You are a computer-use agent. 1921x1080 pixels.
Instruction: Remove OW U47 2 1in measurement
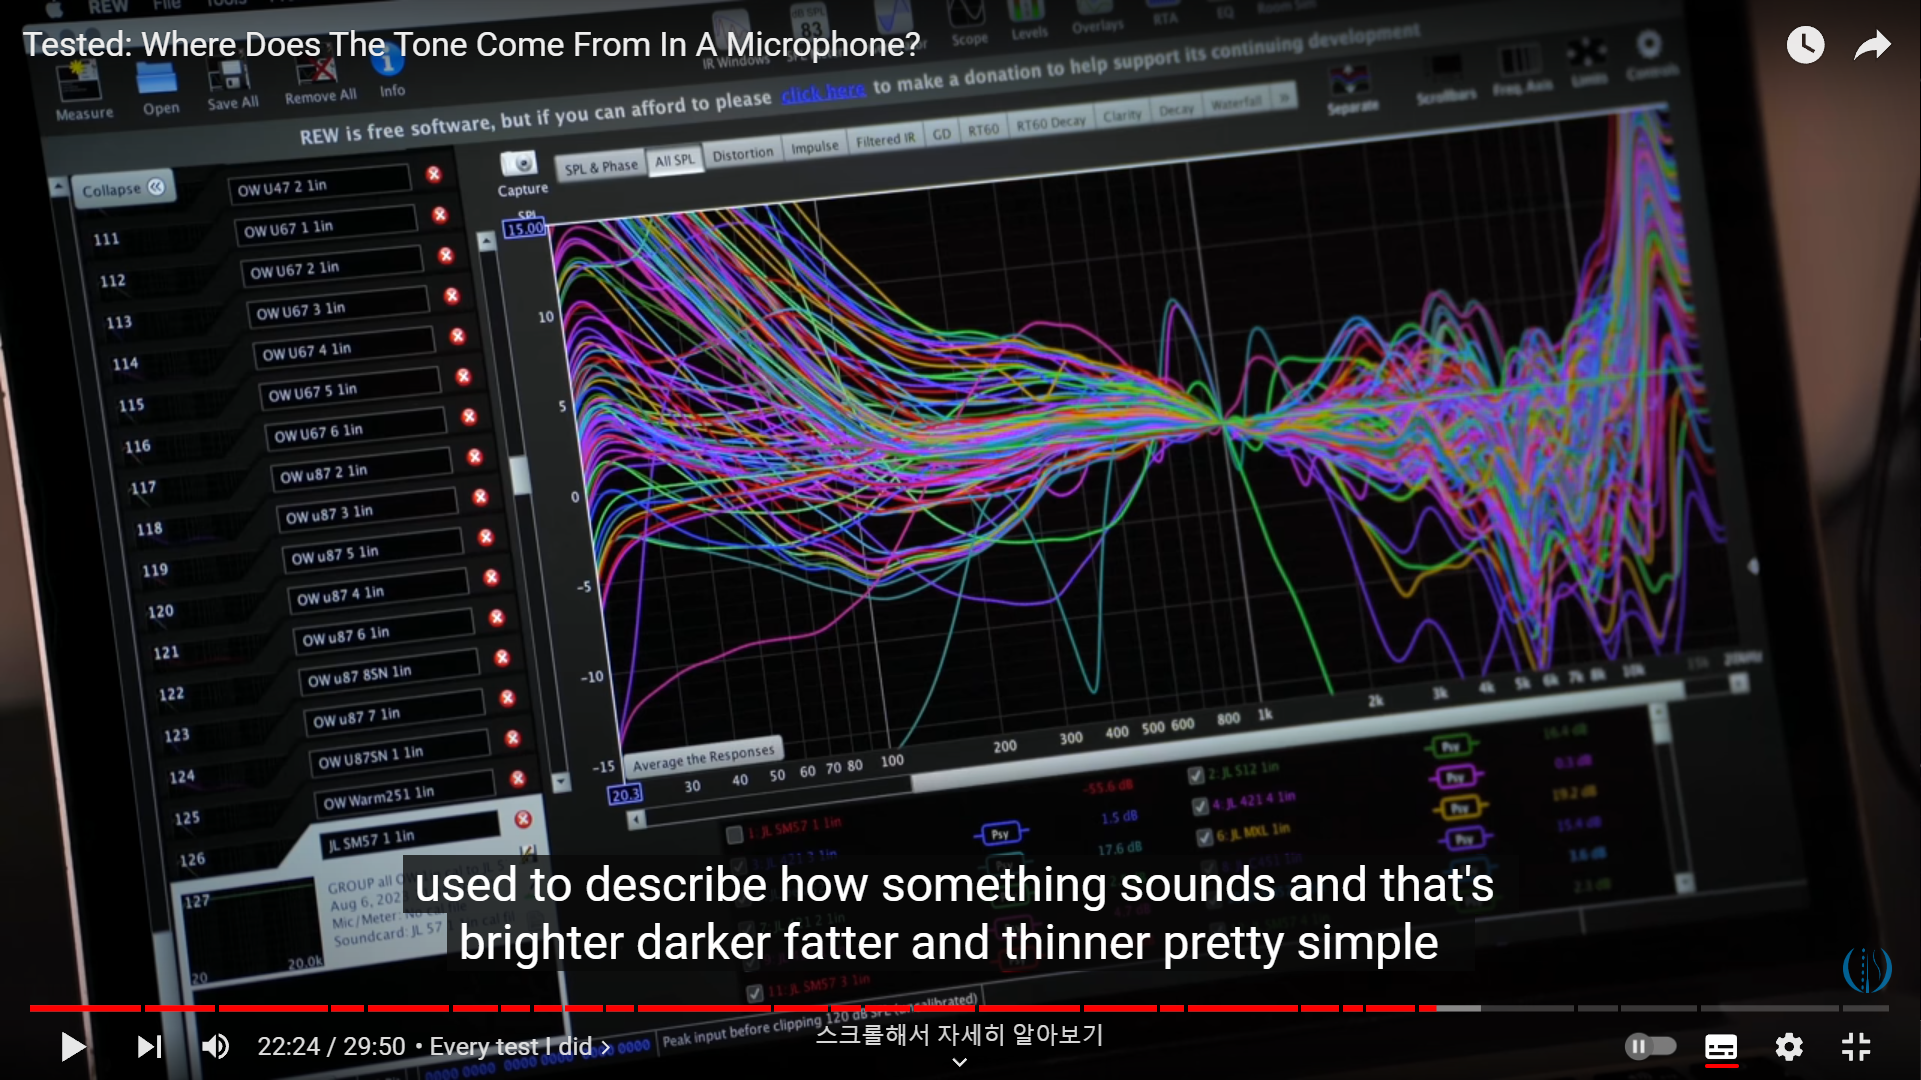click(434, 174)
